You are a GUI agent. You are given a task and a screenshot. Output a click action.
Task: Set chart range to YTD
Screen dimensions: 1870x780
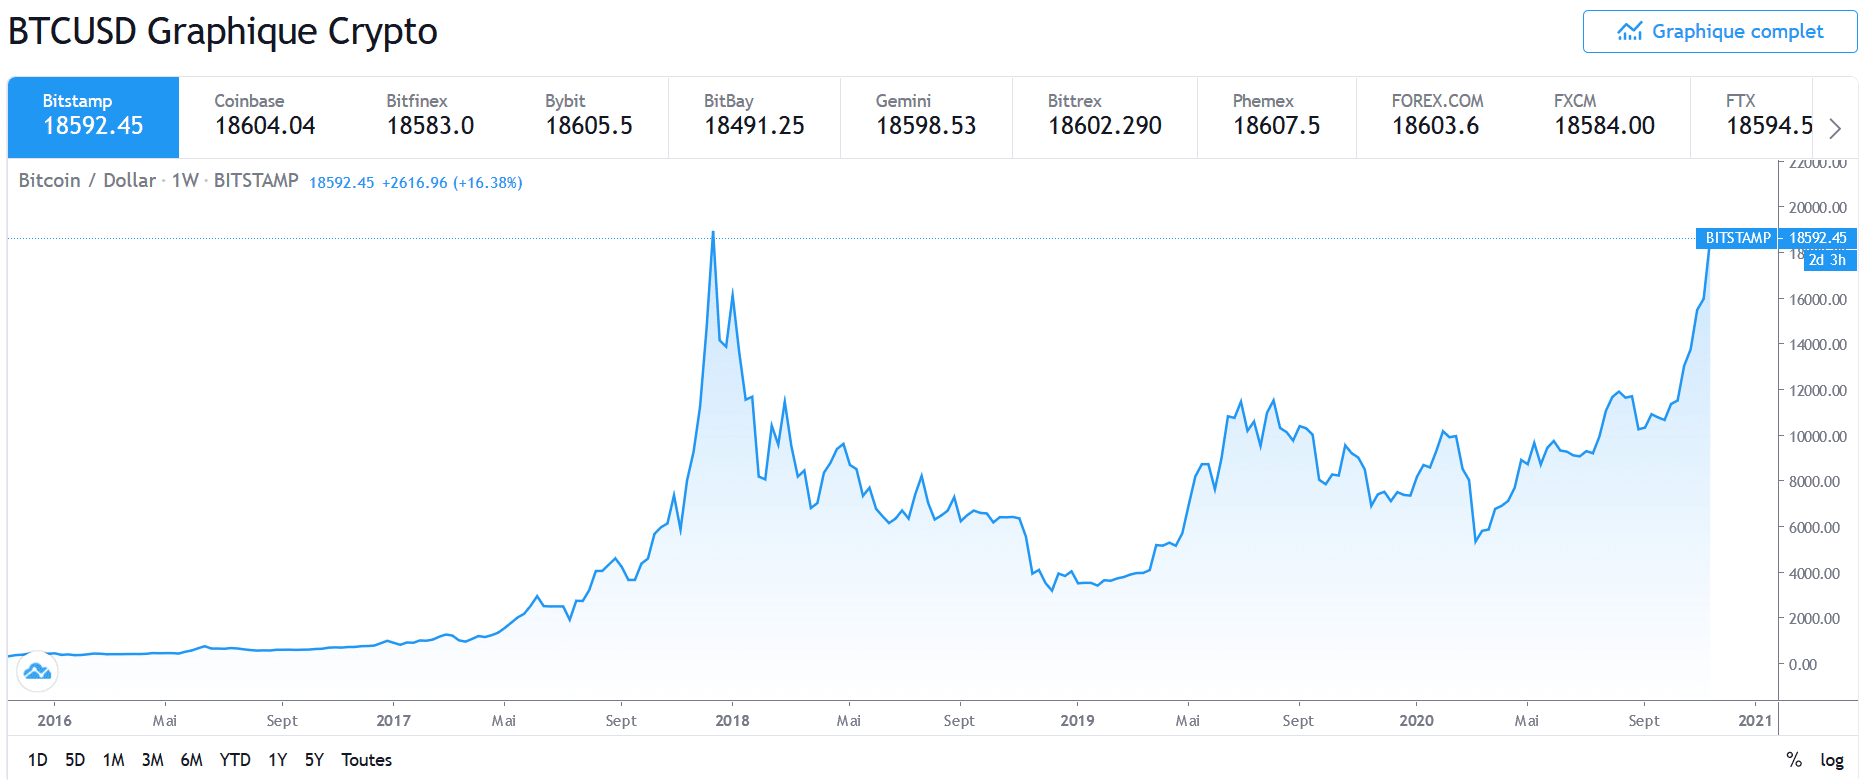[235, 760]
